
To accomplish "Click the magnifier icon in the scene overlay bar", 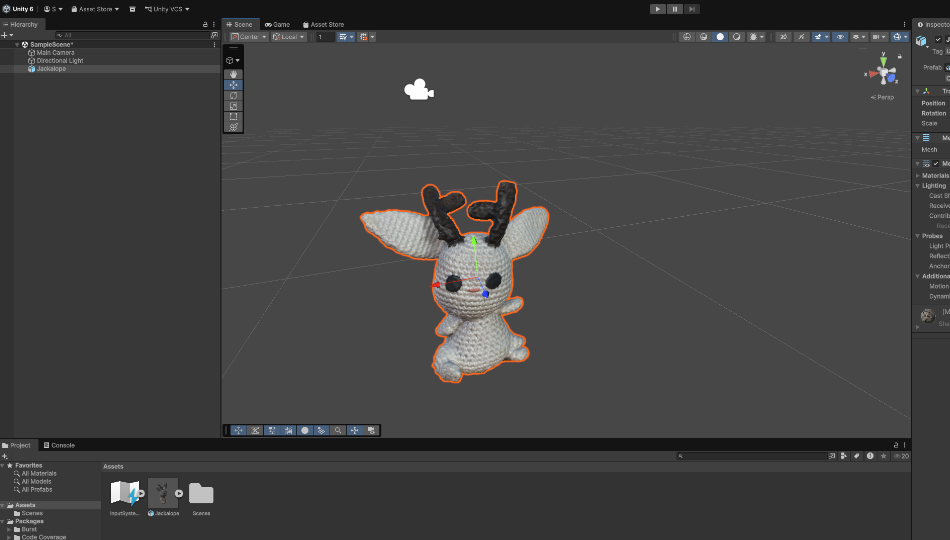I will click(338, 430).
